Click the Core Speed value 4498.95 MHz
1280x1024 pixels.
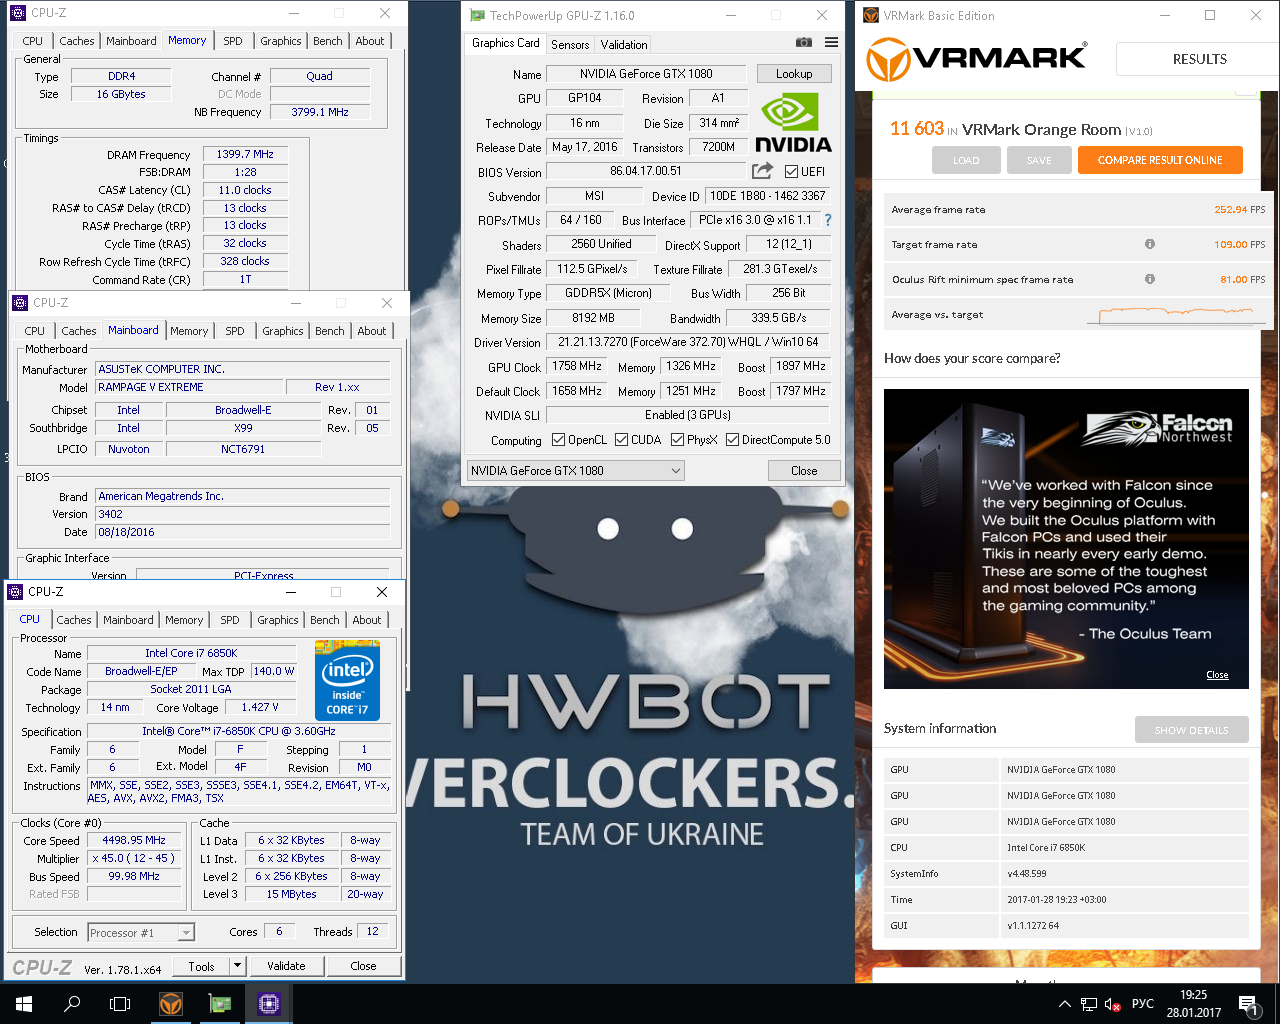134,840
